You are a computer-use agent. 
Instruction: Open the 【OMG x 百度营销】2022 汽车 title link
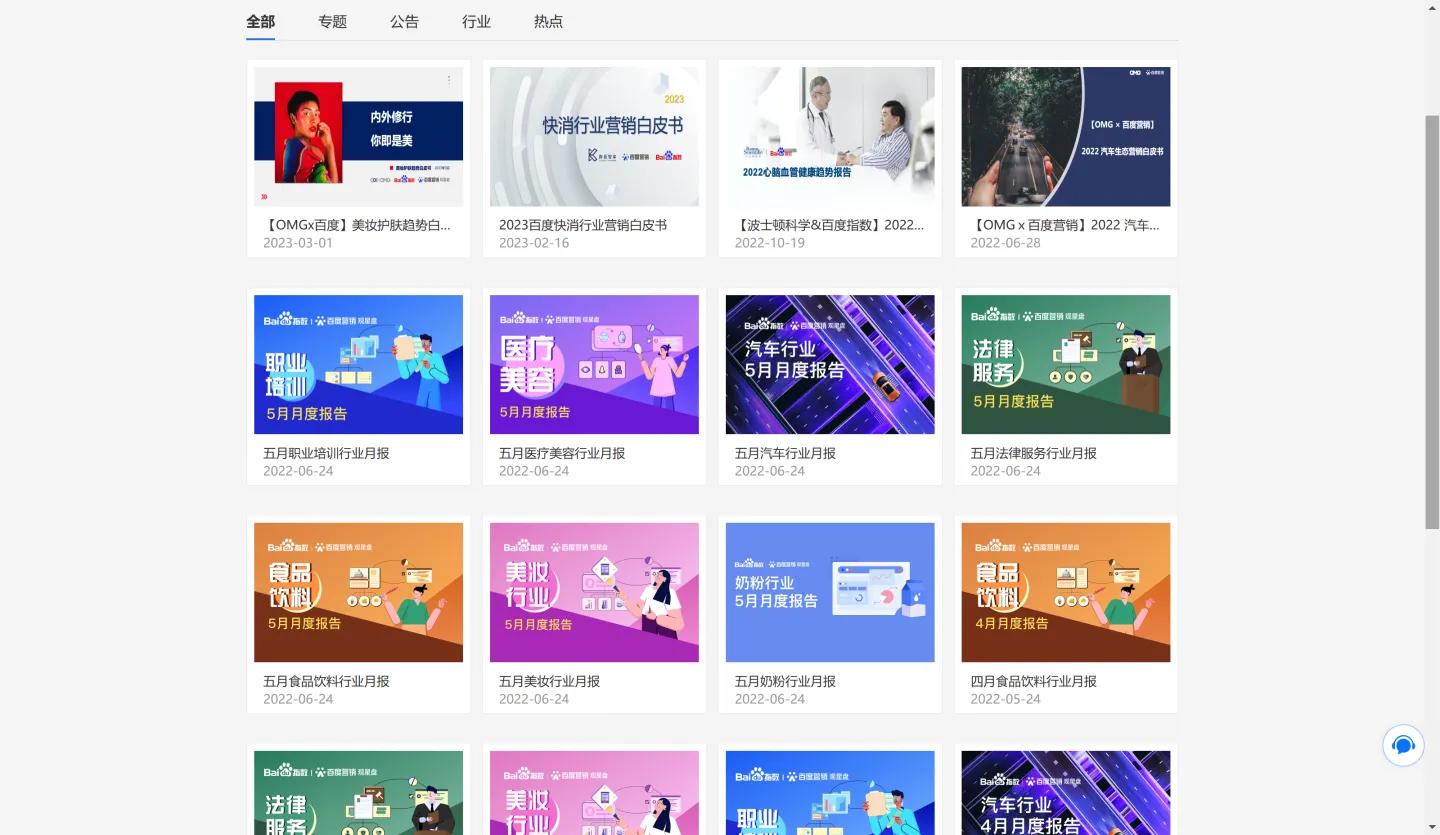pos(1064,225)
